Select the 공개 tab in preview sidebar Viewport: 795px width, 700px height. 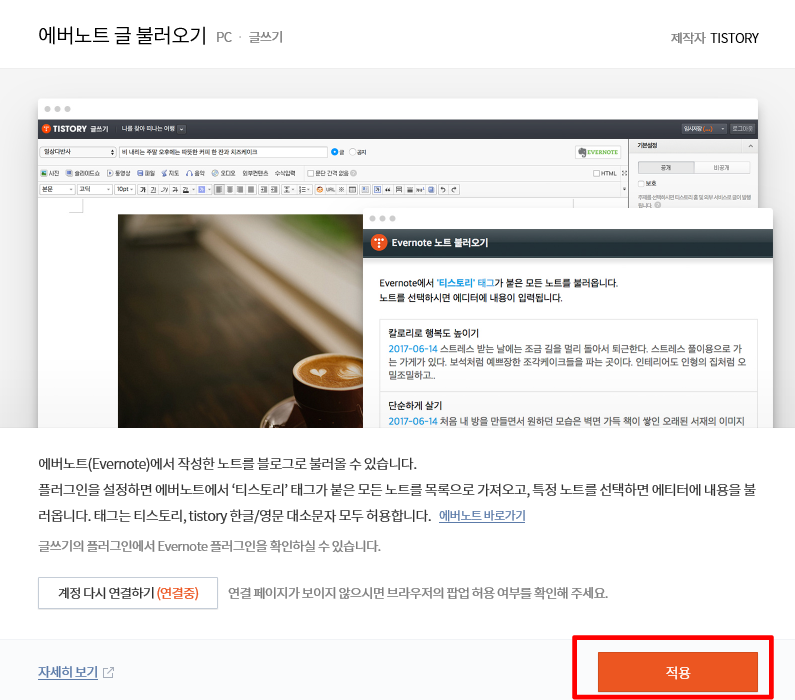click(x=666, y=167)
